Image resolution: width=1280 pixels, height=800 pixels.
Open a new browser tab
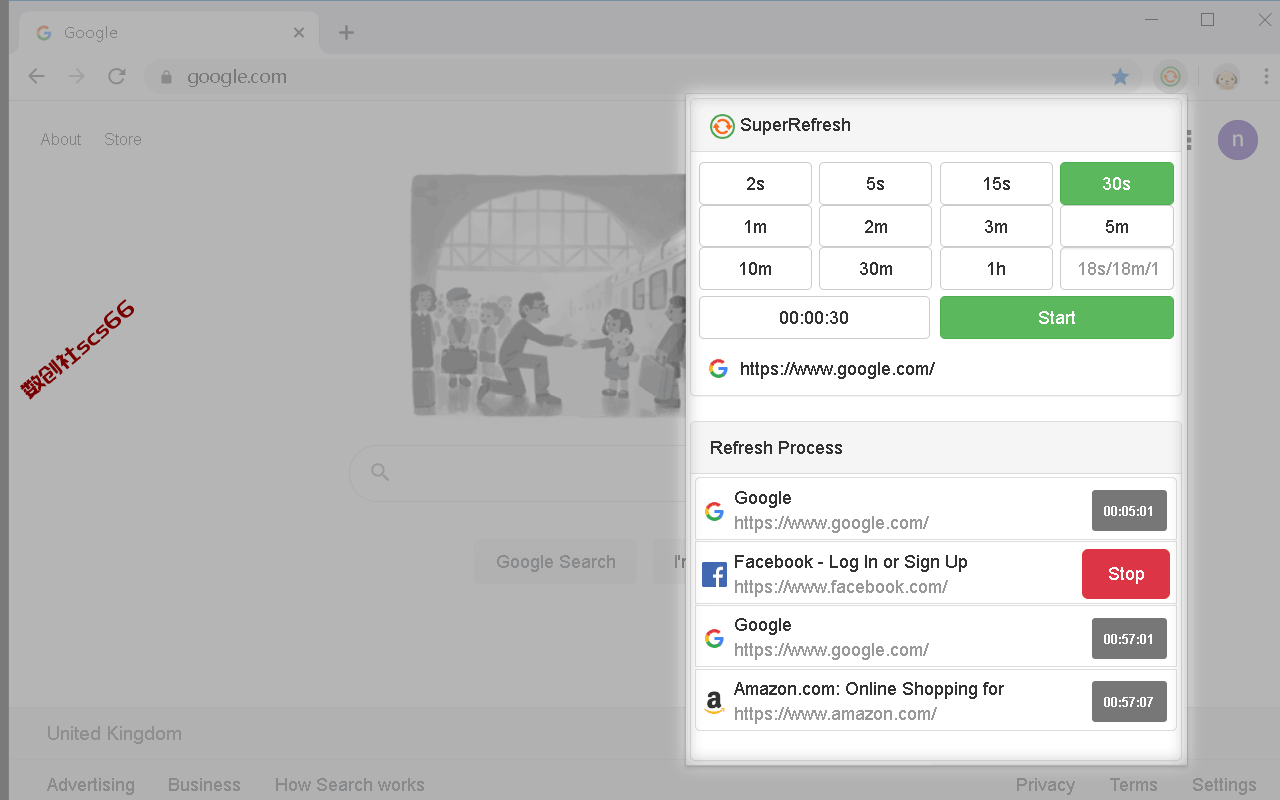click(x=346, y=33)
